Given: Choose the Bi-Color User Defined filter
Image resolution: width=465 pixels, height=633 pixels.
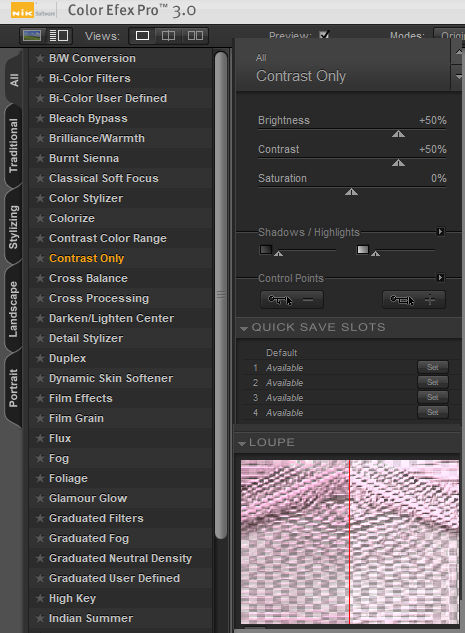Looking at the screenshot, I should click(x=108, y=98).
